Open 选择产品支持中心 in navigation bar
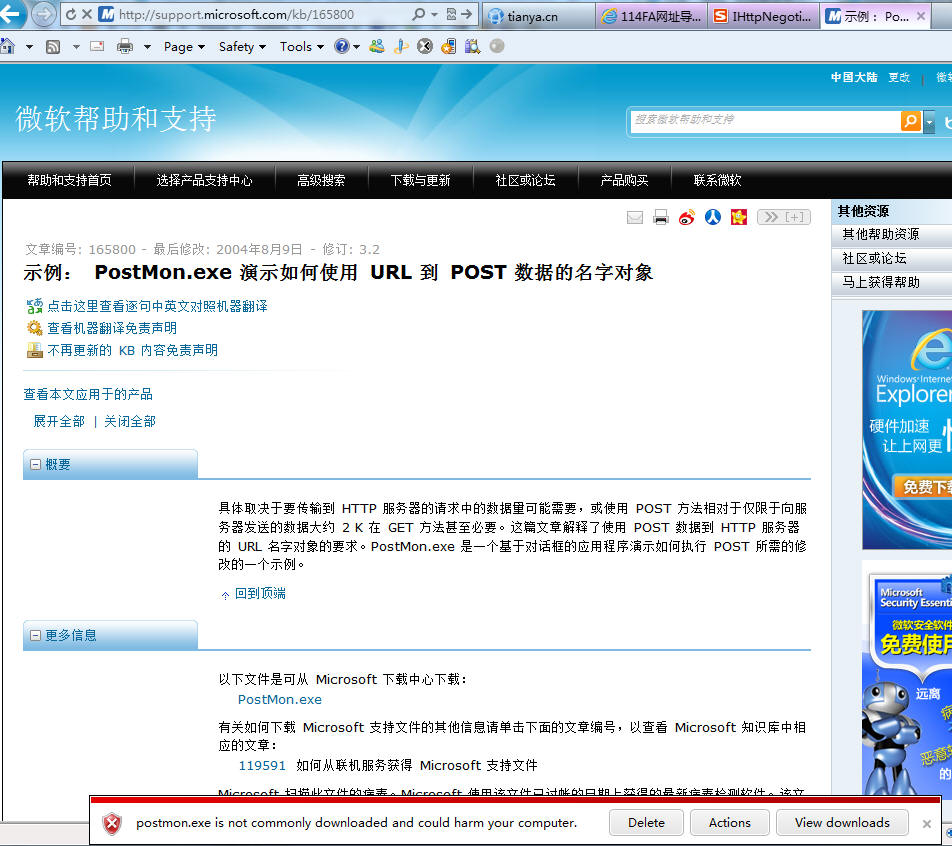 point(205,180)
